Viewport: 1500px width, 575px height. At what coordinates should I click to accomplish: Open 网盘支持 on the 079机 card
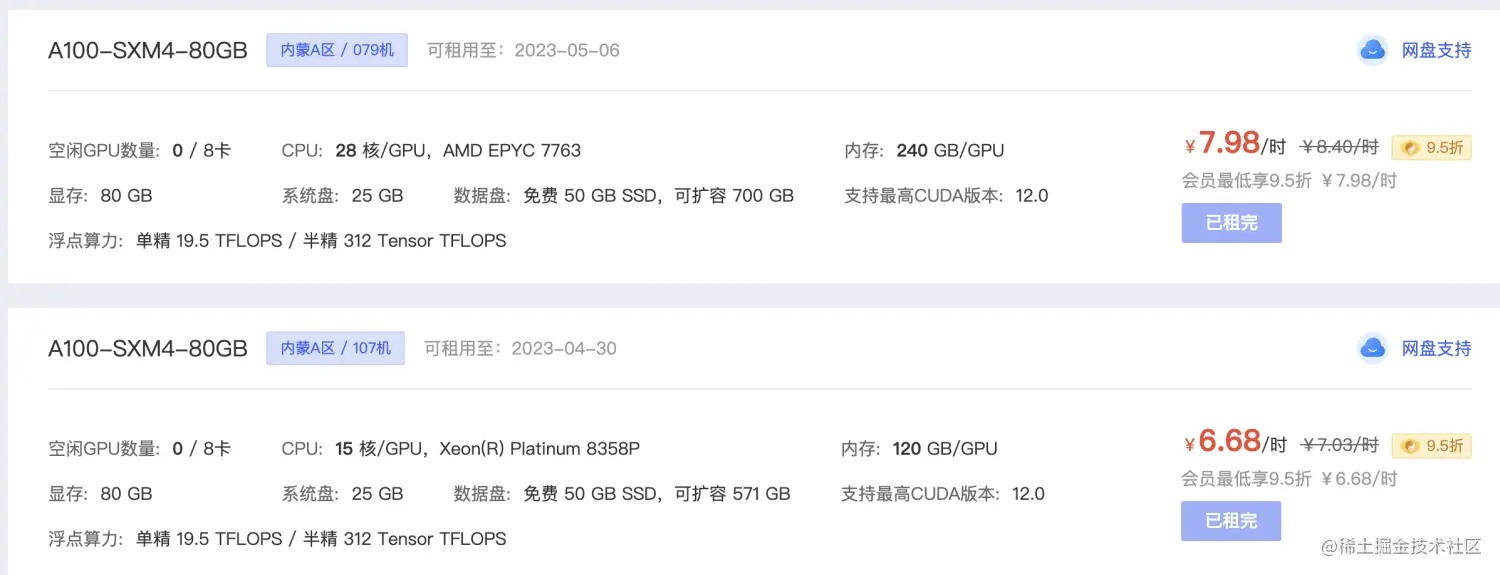pos(1436,50)
